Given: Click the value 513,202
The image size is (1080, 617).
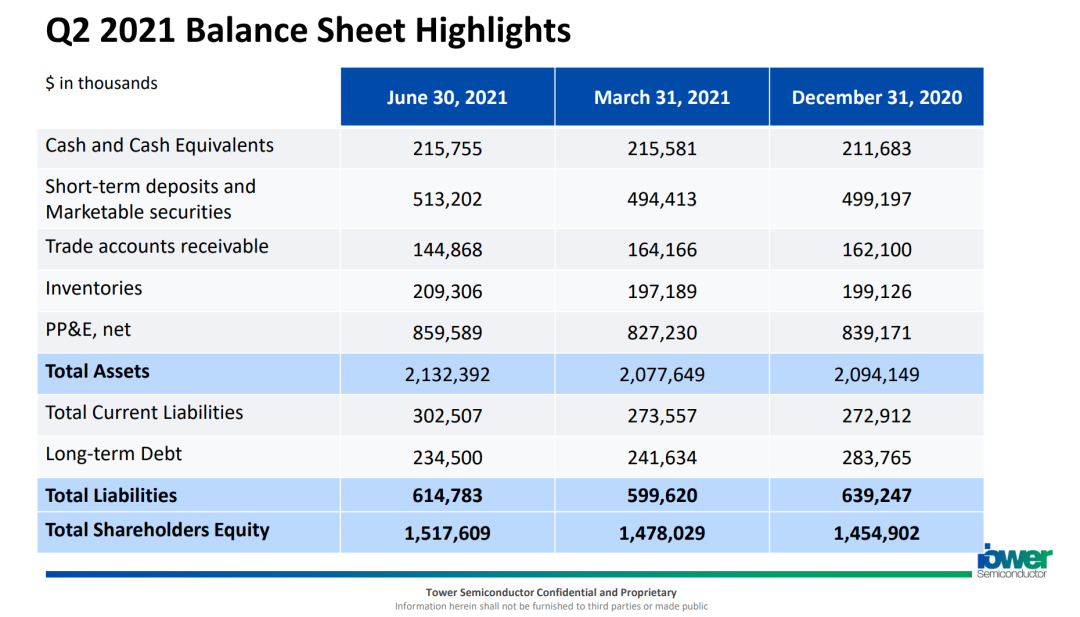Looking at the screenshot, I should [447, 199].
